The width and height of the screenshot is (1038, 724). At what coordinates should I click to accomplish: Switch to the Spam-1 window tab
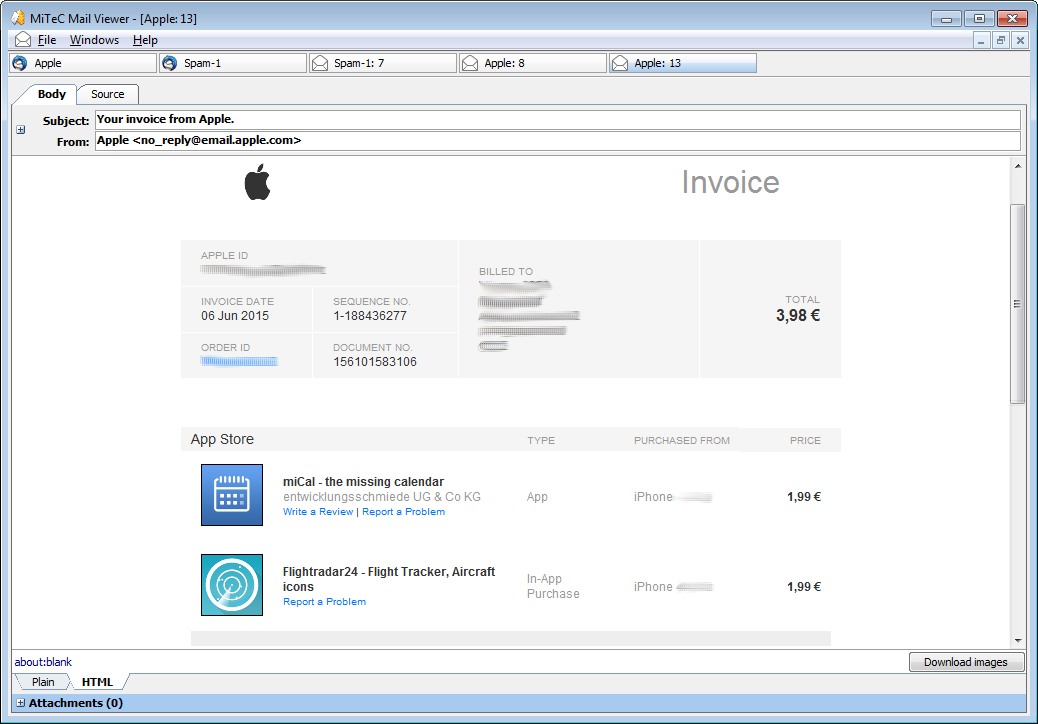coord(233,63)
